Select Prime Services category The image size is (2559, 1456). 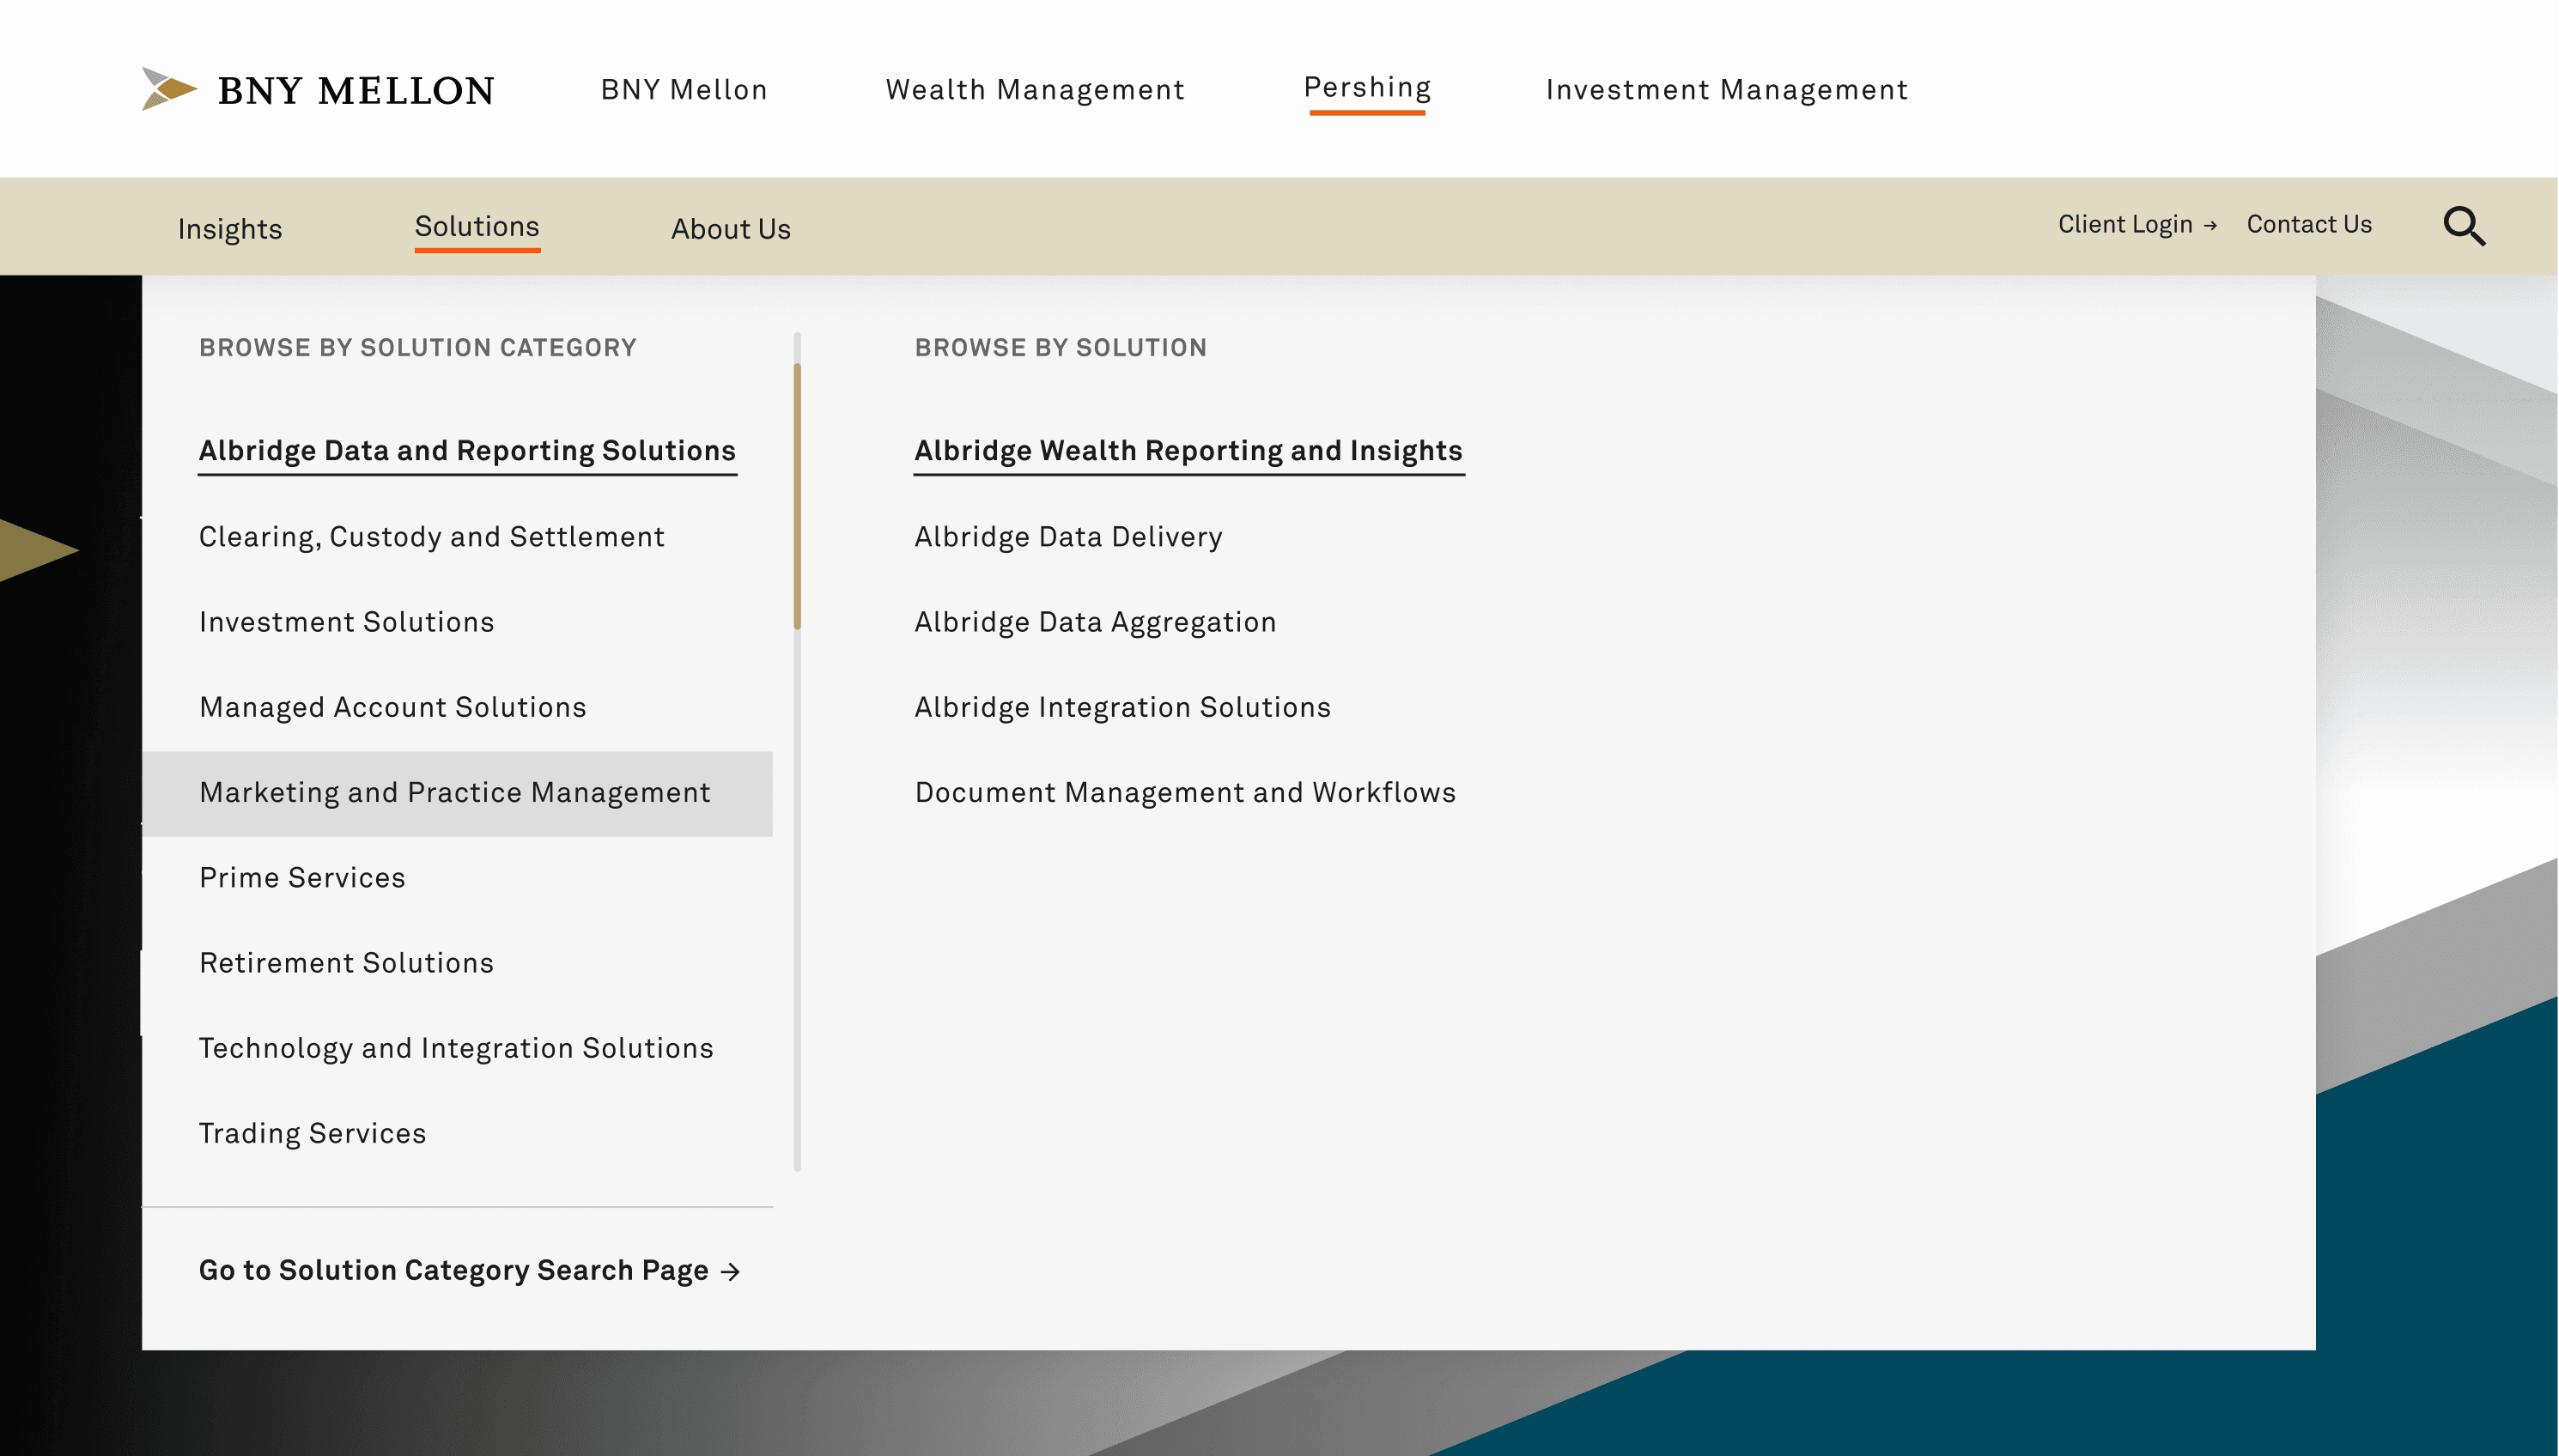click(302, 878)
